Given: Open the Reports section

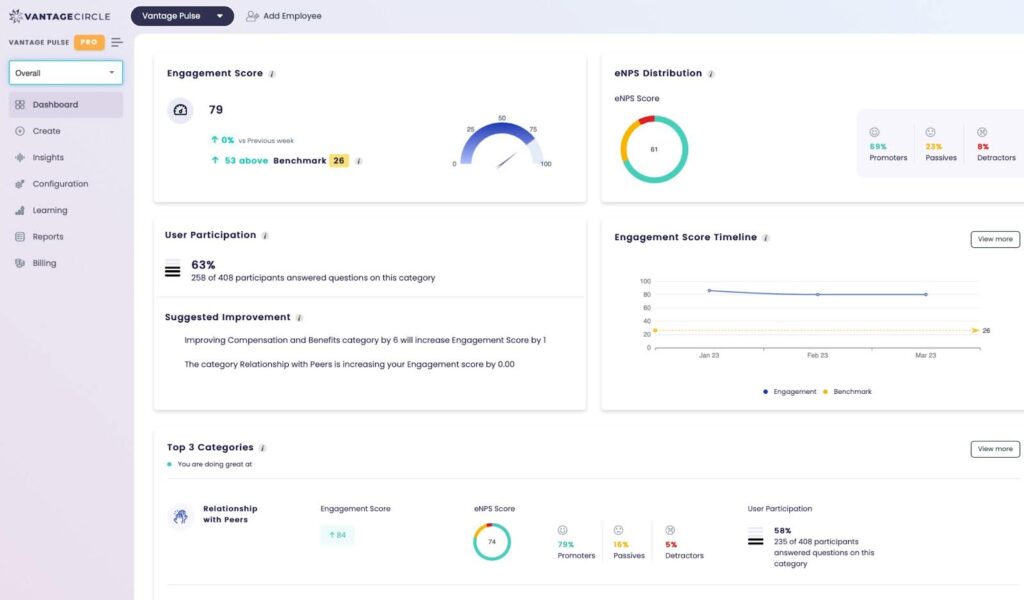Looking at the screenshot, I should tap(47, 237).
